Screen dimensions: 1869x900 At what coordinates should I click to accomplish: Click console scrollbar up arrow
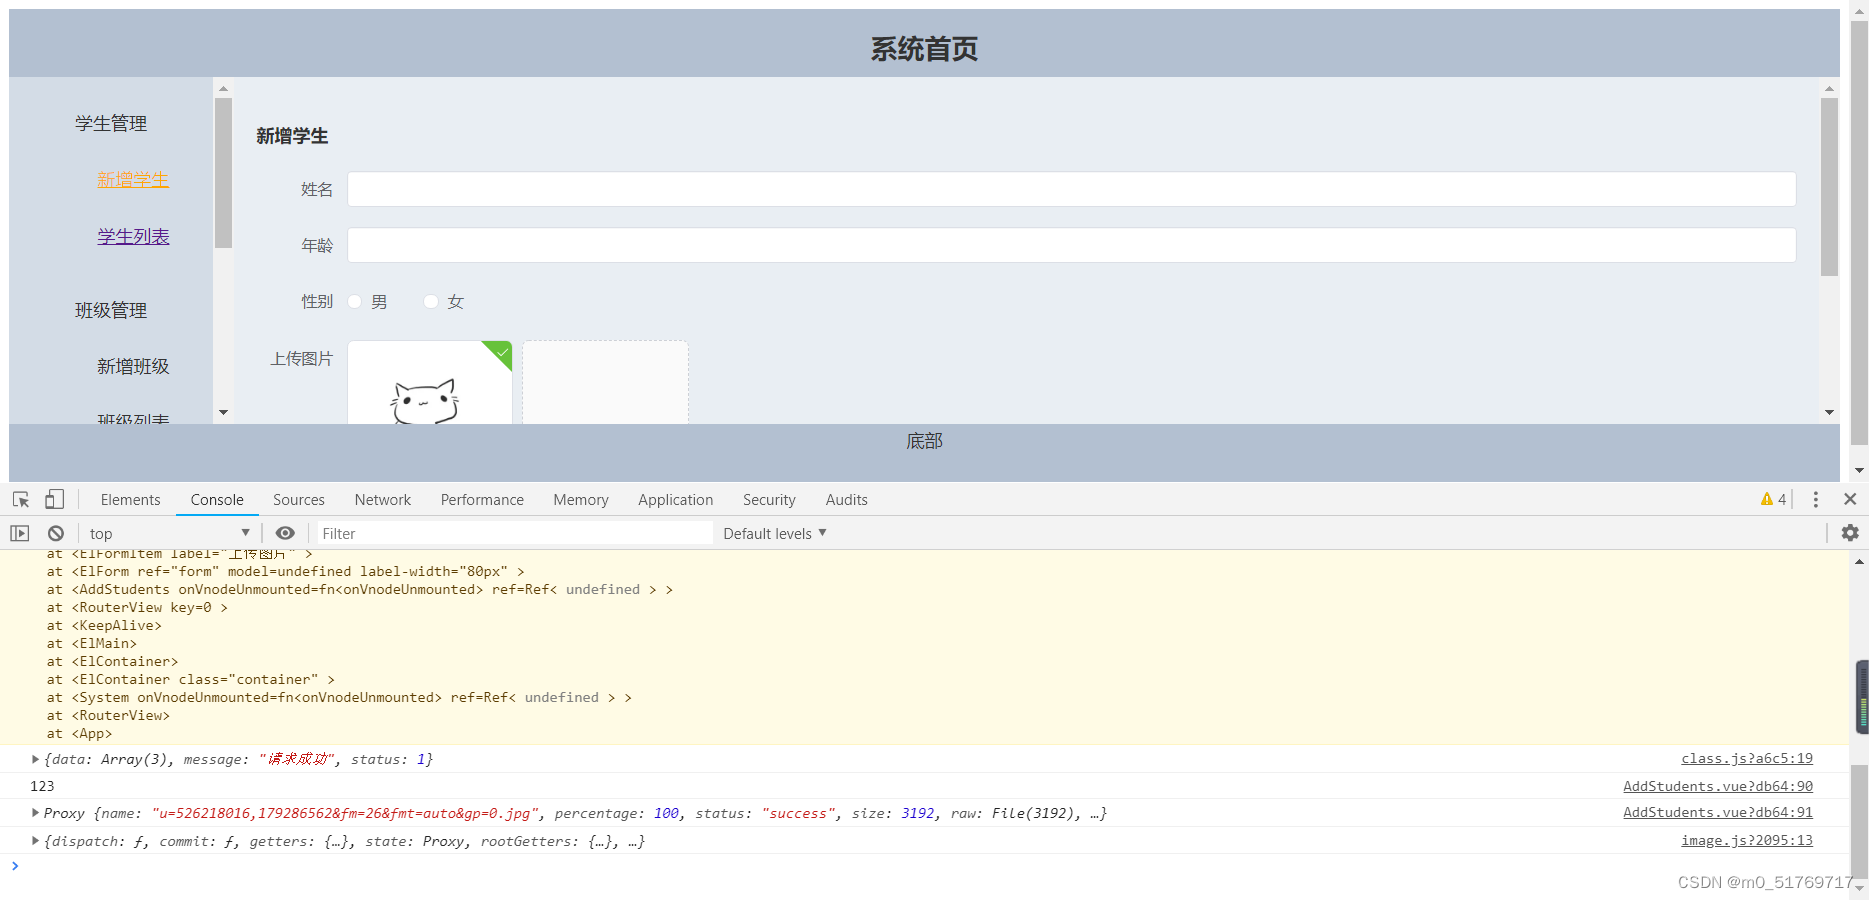tap(1859, 561)
